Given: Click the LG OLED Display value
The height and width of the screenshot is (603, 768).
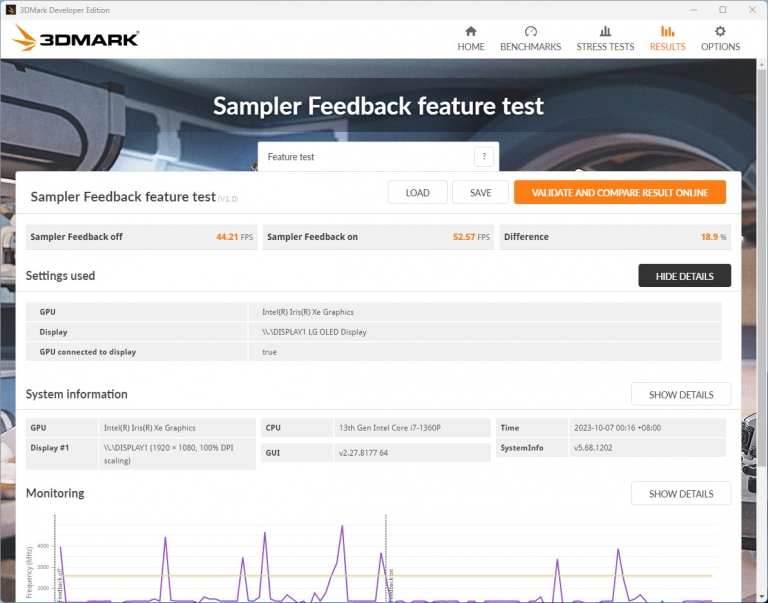Looking at the screenshot, I should coord(314,332).
